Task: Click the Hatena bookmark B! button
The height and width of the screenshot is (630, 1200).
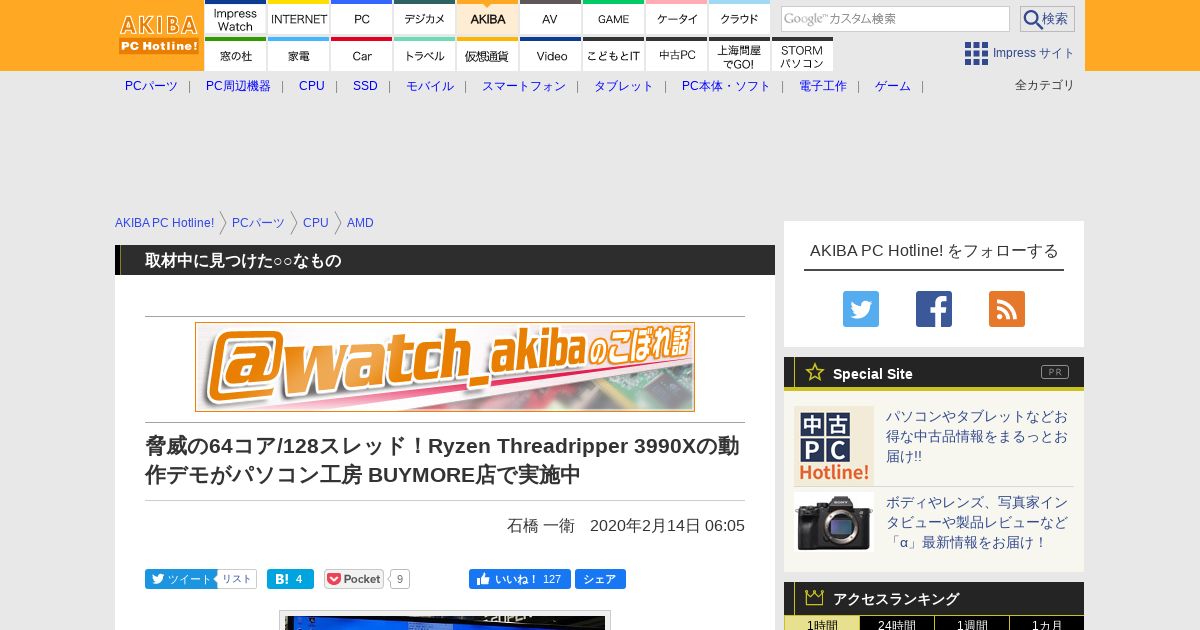Action: (x=290, y=579)
